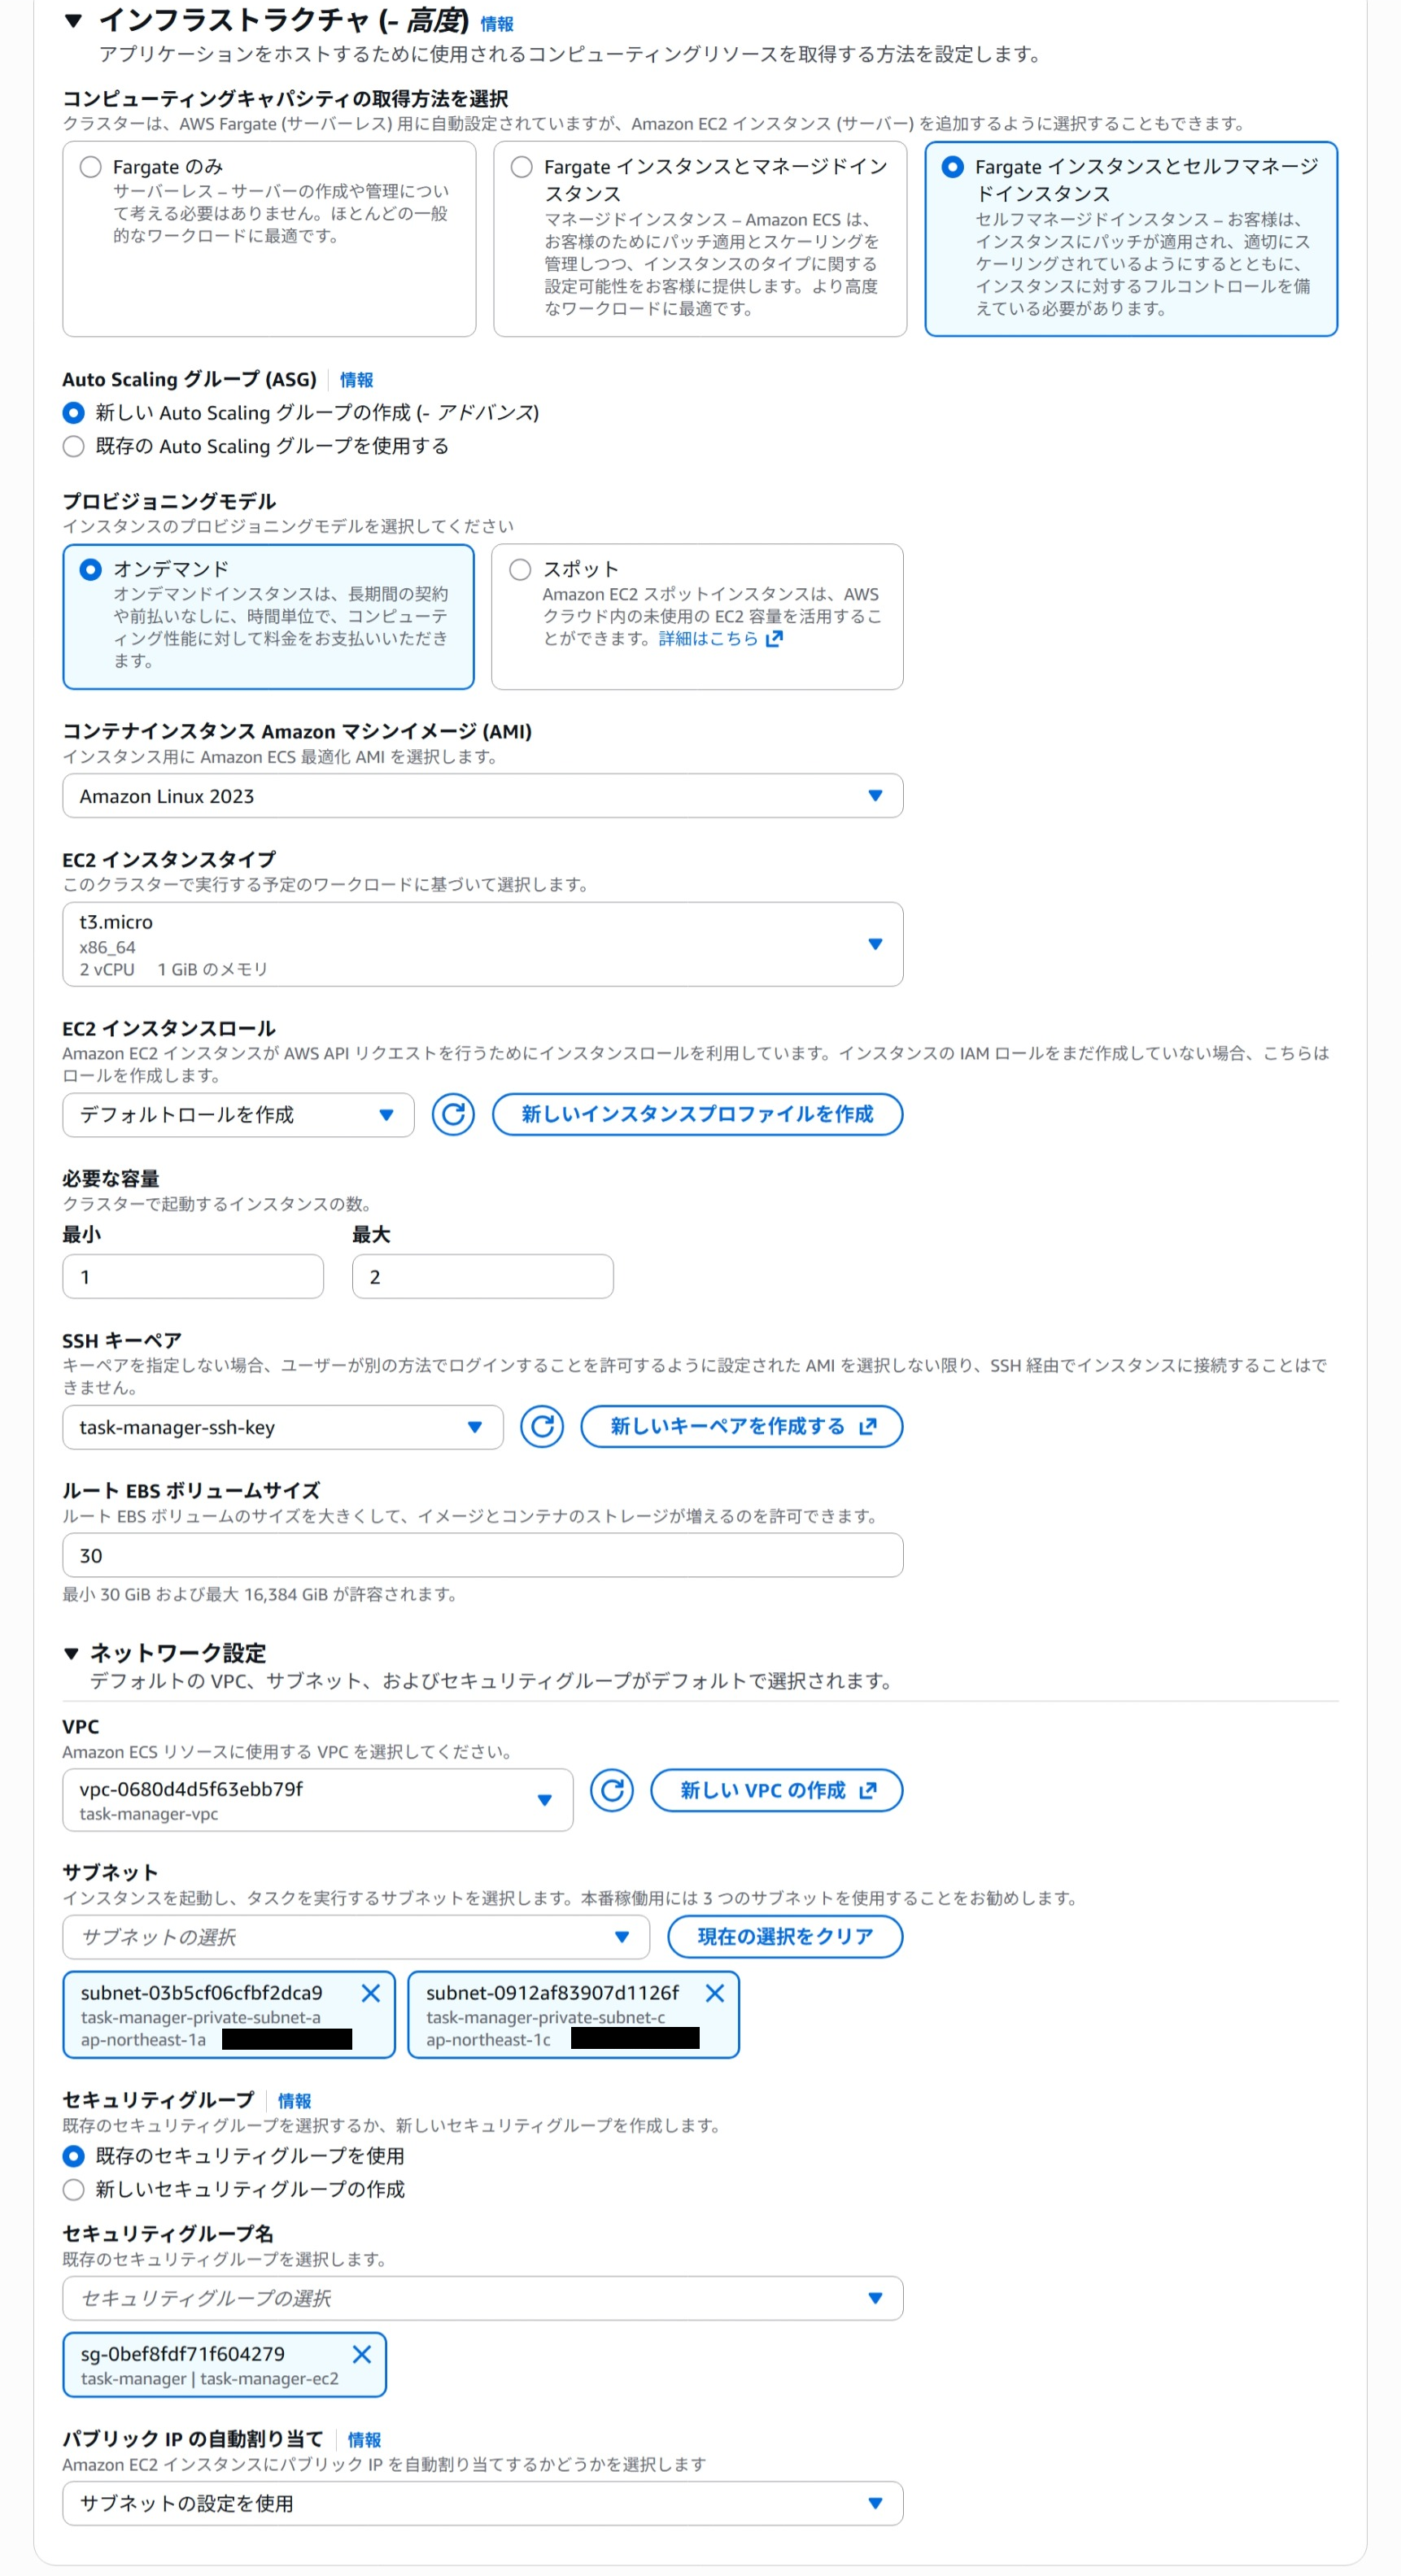The width and height of the screenshot is (1401, 2576).
Task: Choose 新しいセキュリティグループの作成
Action: [x=73, y=2190]
